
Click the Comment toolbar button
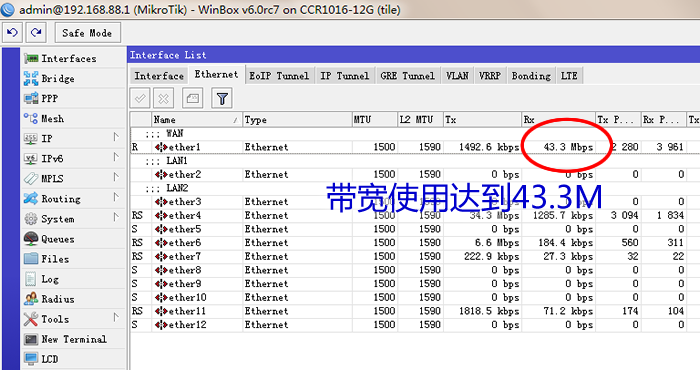(x=192, y=98)
